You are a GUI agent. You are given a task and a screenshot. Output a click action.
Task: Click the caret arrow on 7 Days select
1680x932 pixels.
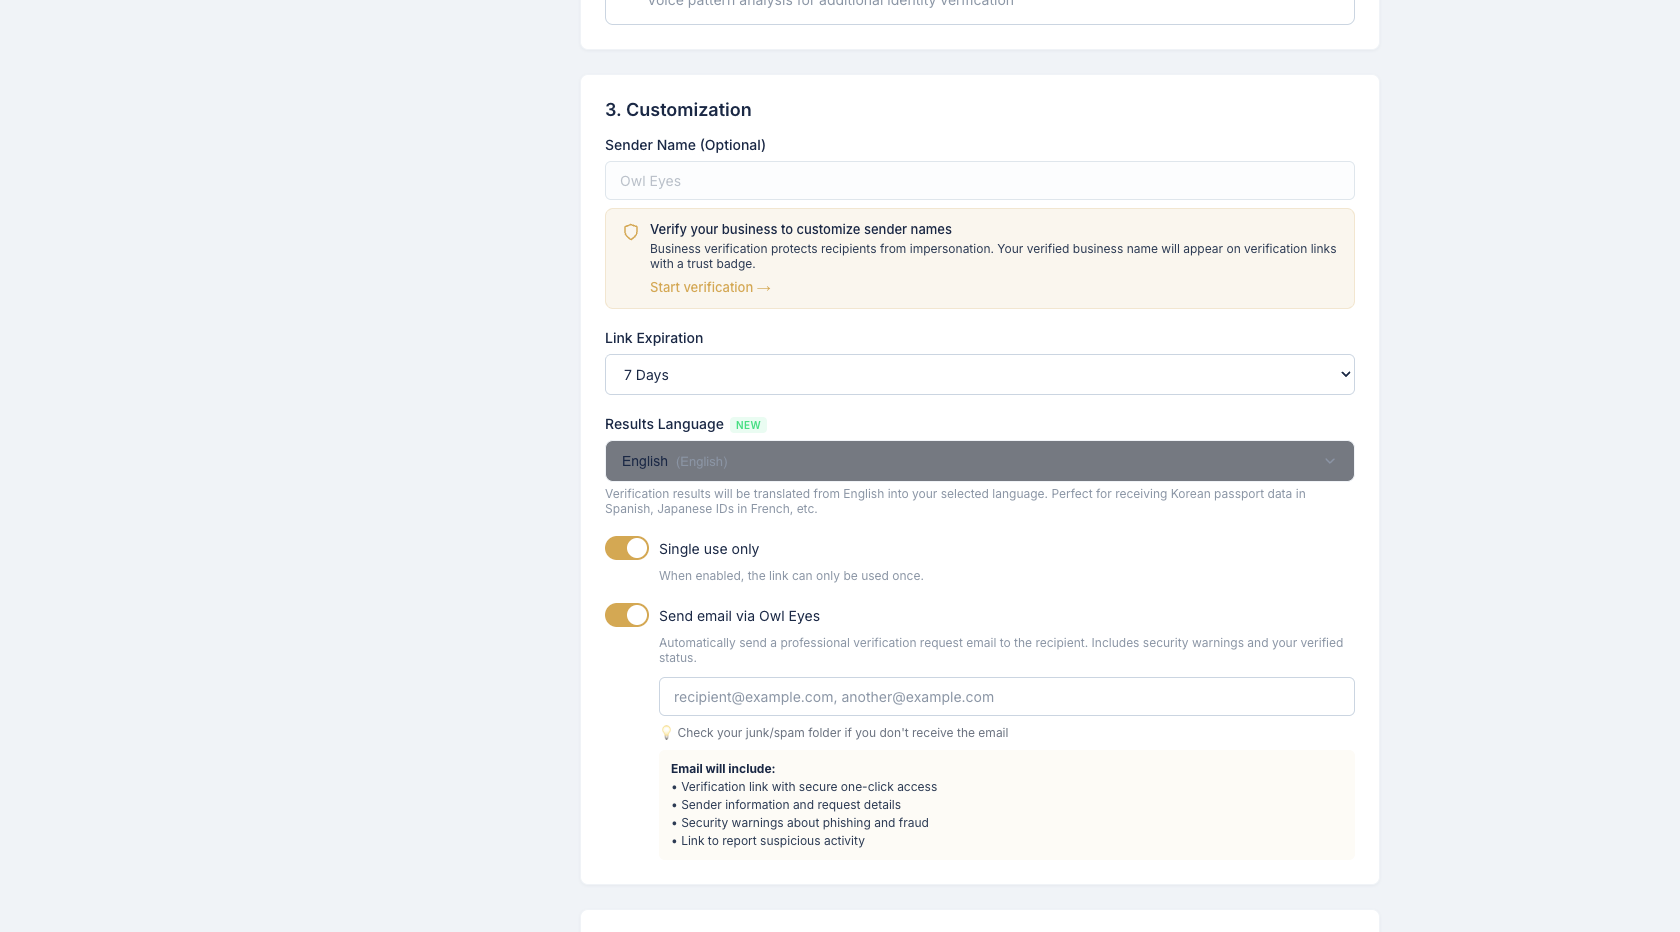(1345, 375)
